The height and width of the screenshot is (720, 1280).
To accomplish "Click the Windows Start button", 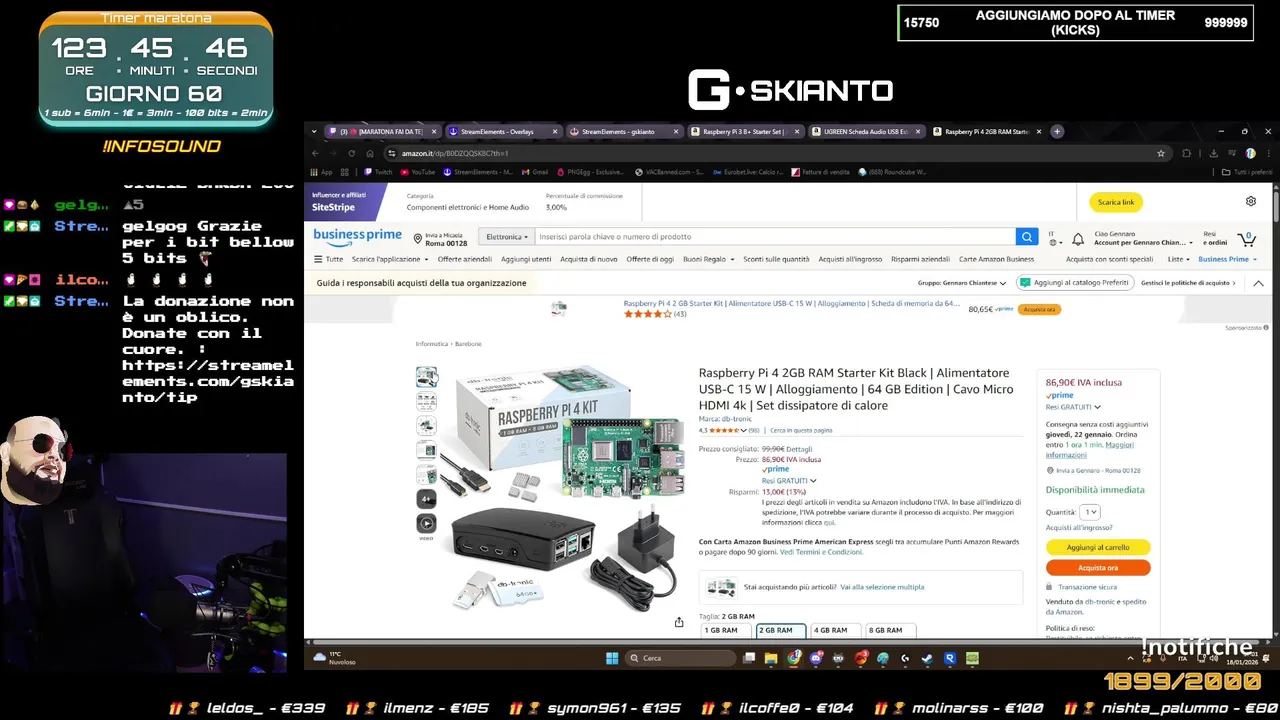I will click(x=612, y=658).
